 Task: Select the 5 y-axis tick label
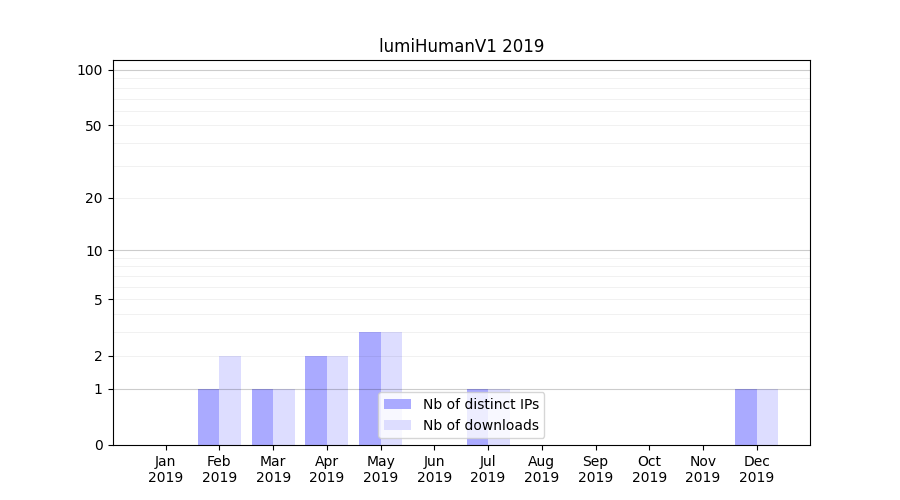pos(98,300)
